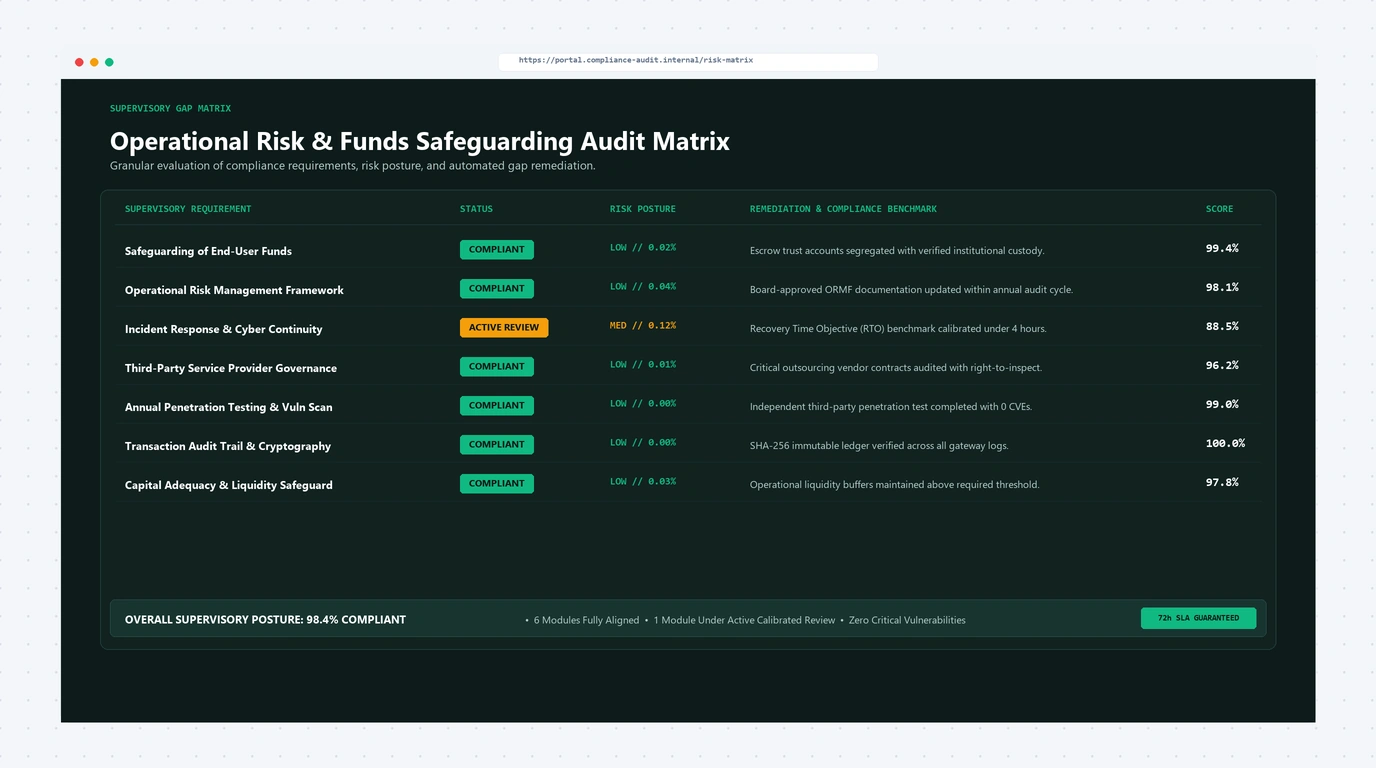Viewport: 1376px width, 768px height.
Task: Select the Supervisory Requirement column header
Action: click(x=188, y=209)
